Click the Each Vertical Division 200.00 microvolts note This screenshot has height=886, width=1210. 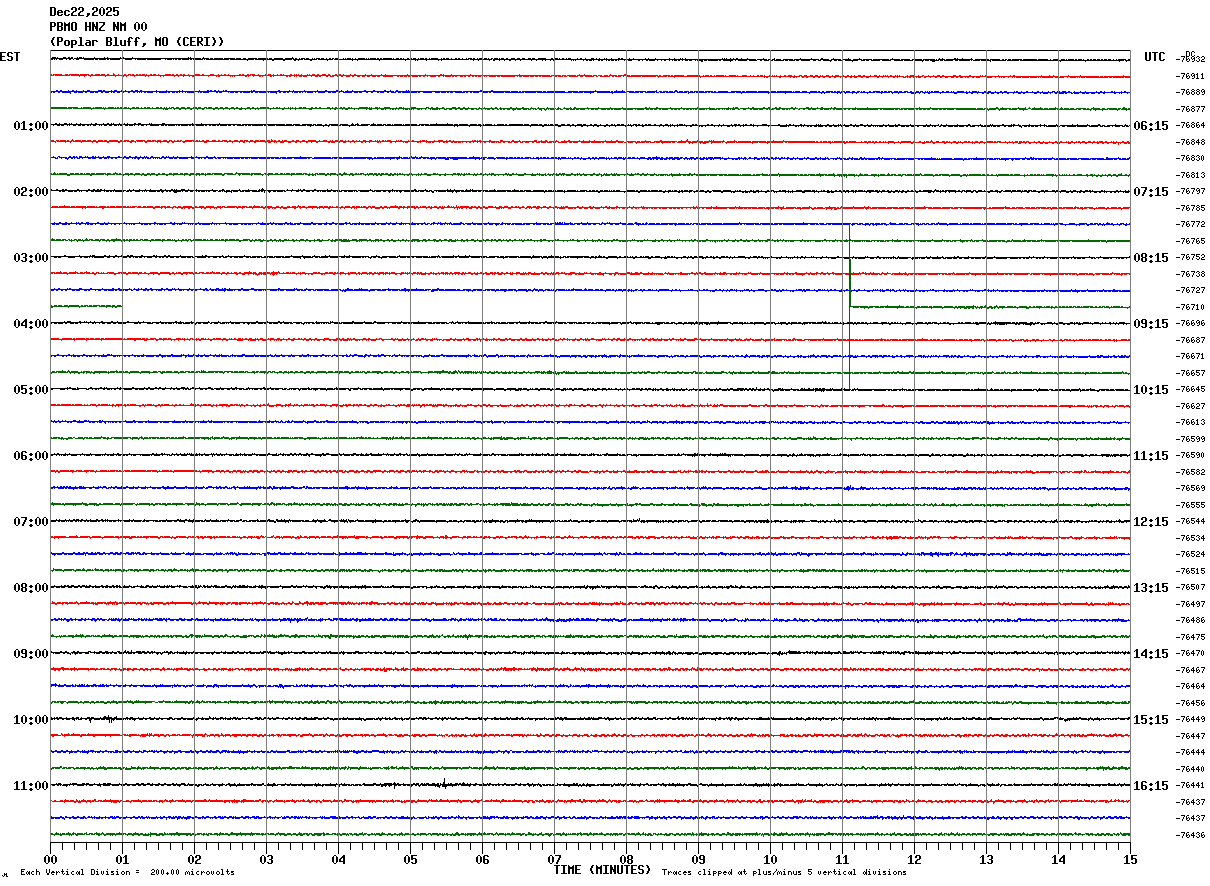[127, 873]
